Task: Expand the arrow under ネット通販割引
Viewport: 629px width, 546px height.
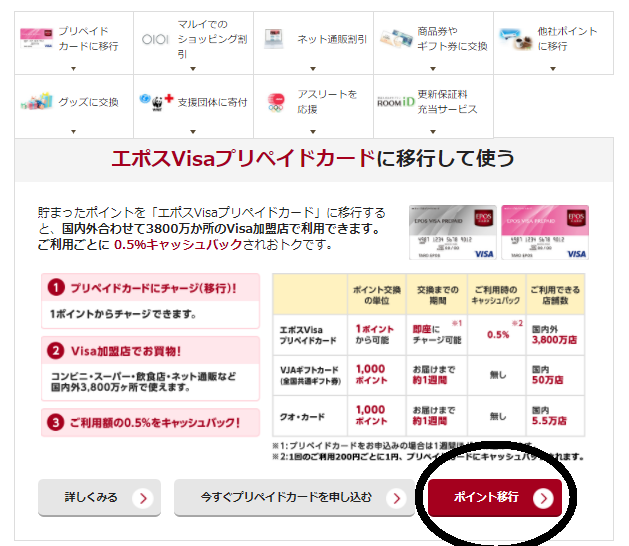Action: 313,69
